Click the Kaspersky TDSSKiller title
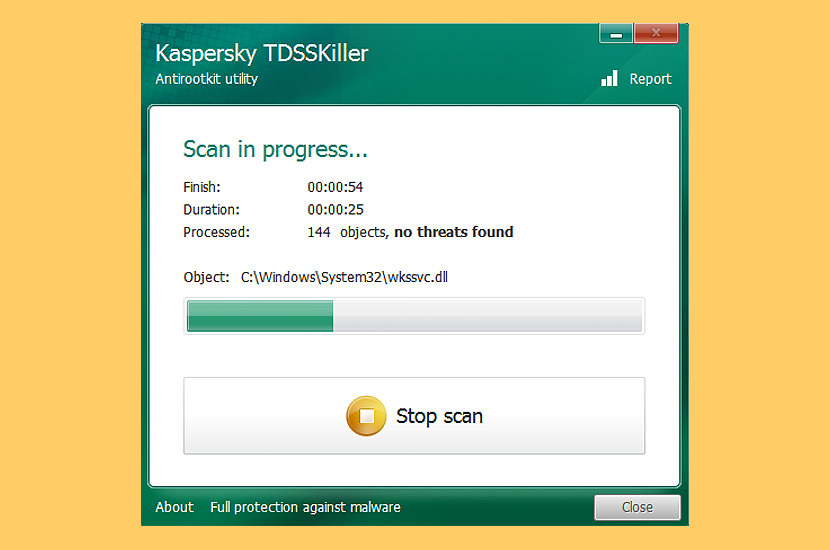Viewport: 830px width, 550px height. click(261, 53)
